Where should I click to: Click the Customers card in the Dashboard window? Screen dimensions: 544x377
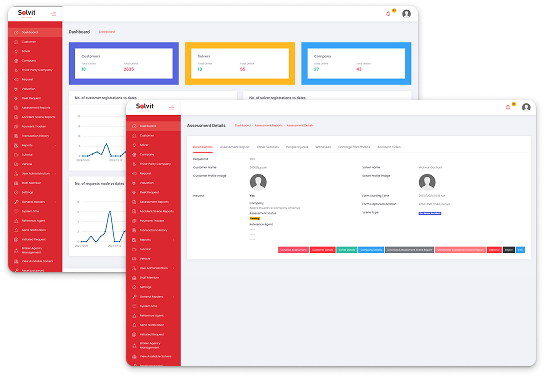tap(124, 63)
